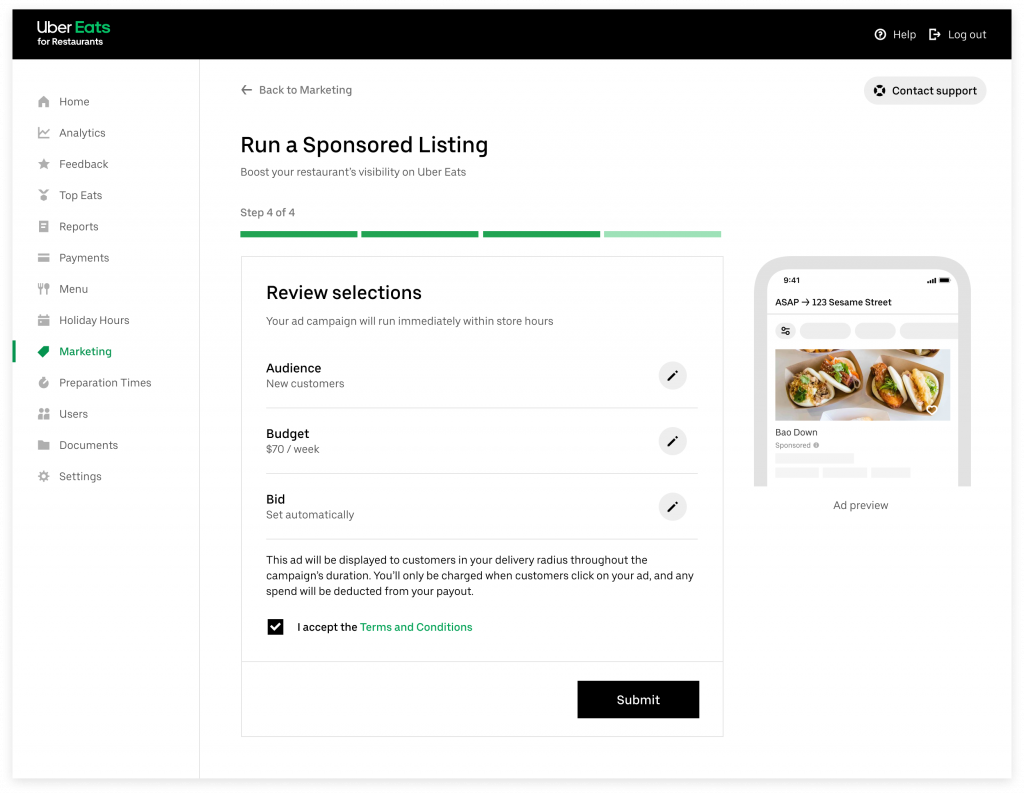Submit the sponsored listing campaign

638,699
